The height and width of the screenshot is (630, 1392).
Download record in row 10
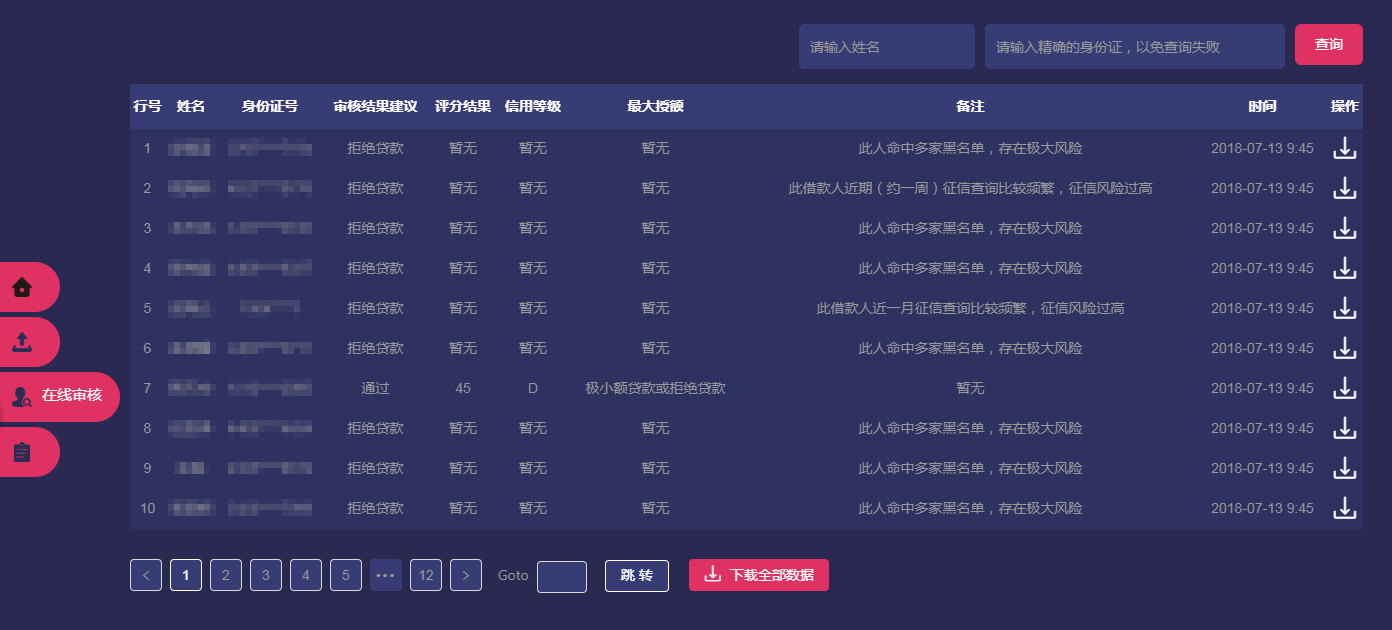pyautogui.click(x=1345, y=508)
